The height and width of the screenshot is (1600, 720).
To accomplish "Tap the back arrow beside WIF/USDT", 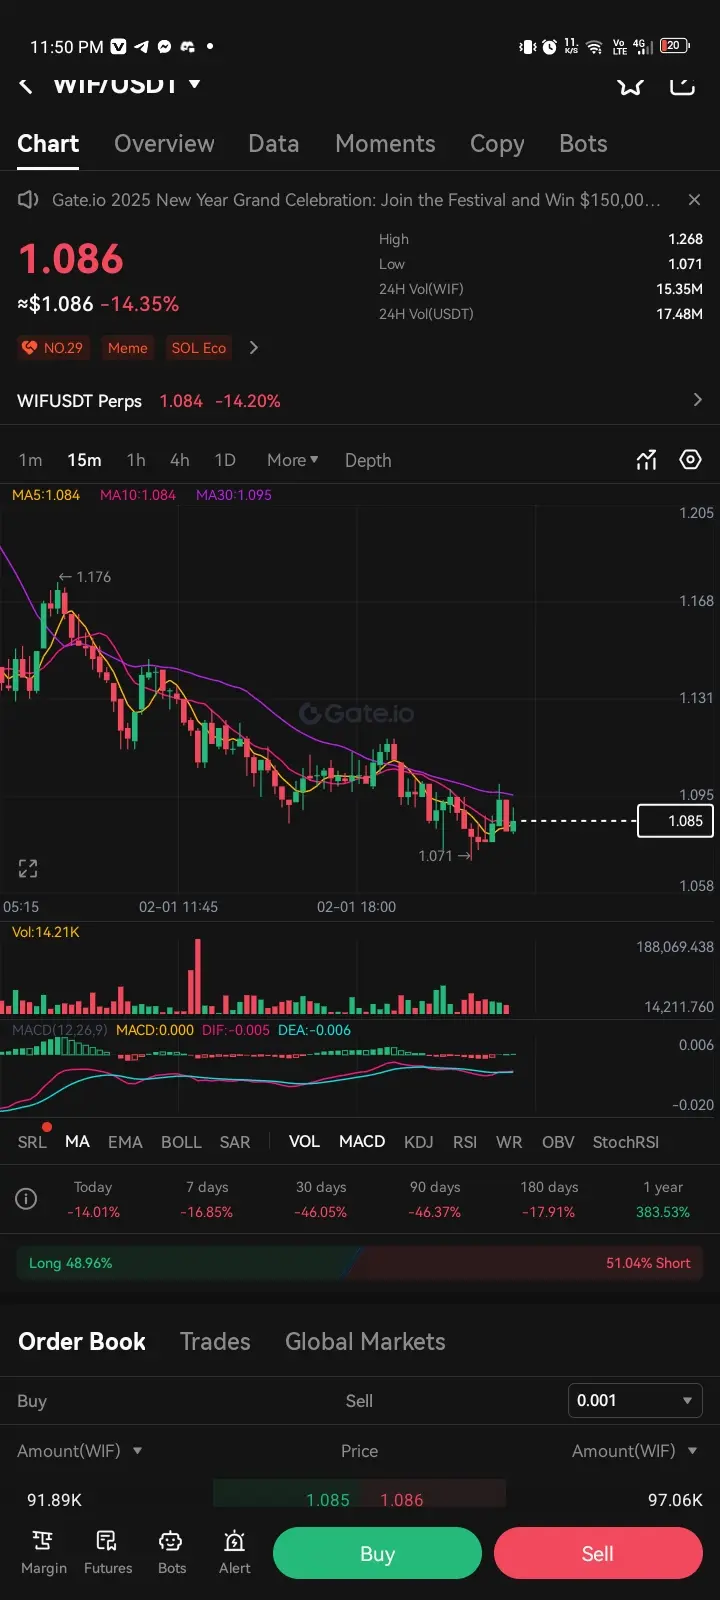I will (x=26, y=85).
